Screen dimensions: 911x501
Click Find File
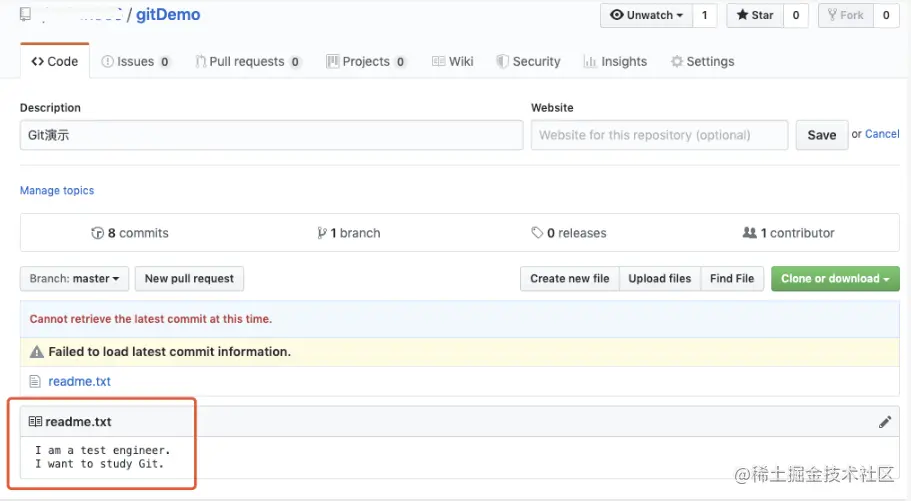pyautogui.click(x=732, y=278)
